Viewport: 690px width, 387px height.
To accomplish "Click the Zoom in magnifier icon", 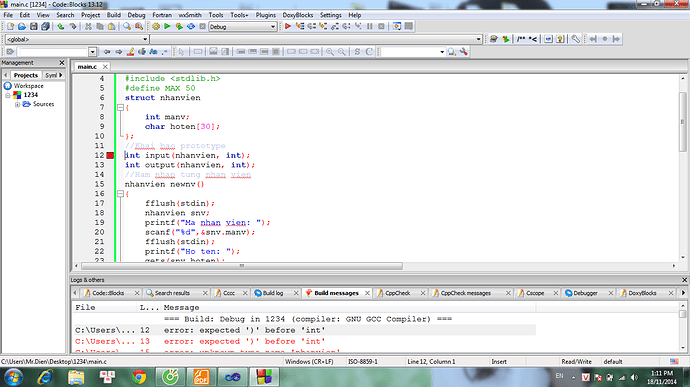I will pyautogui.click(x=330, y=52).
